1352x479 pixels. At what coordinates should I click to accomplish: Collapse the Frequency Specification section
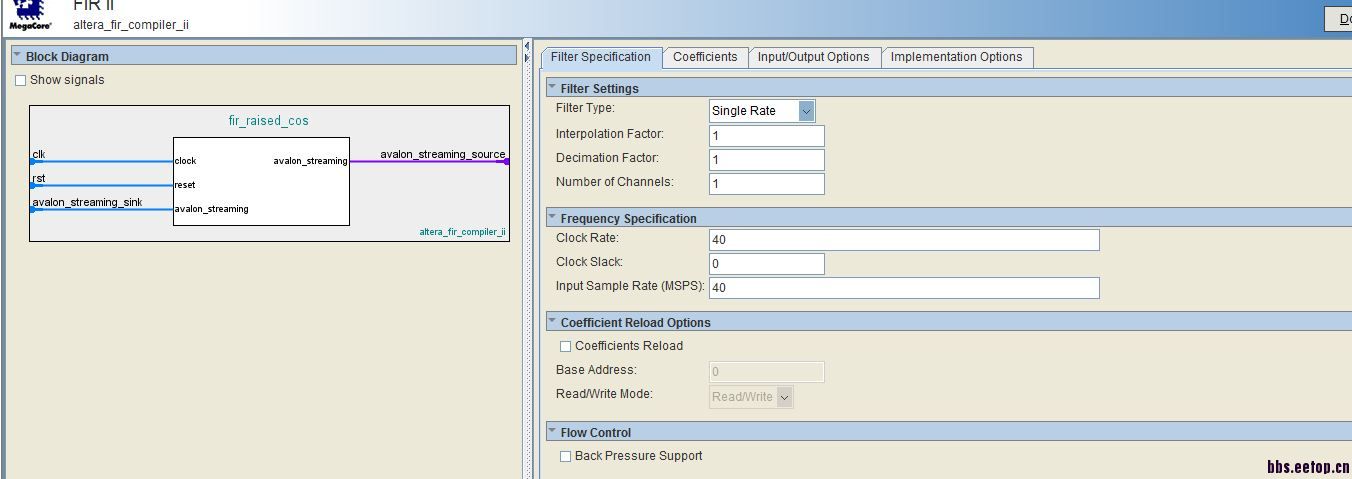(552, 218)
